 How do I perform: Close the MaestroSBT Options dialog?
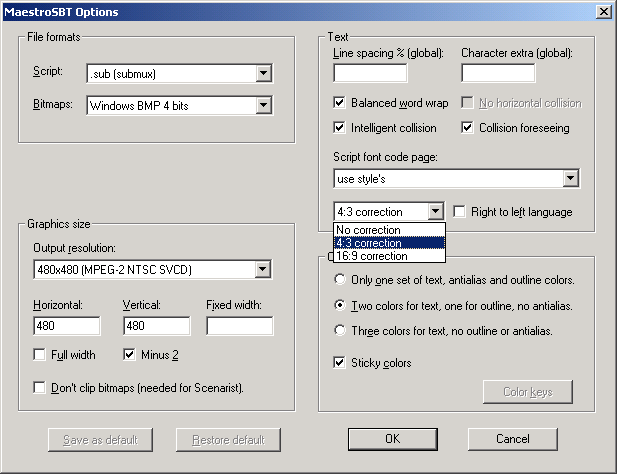point(603,12)
